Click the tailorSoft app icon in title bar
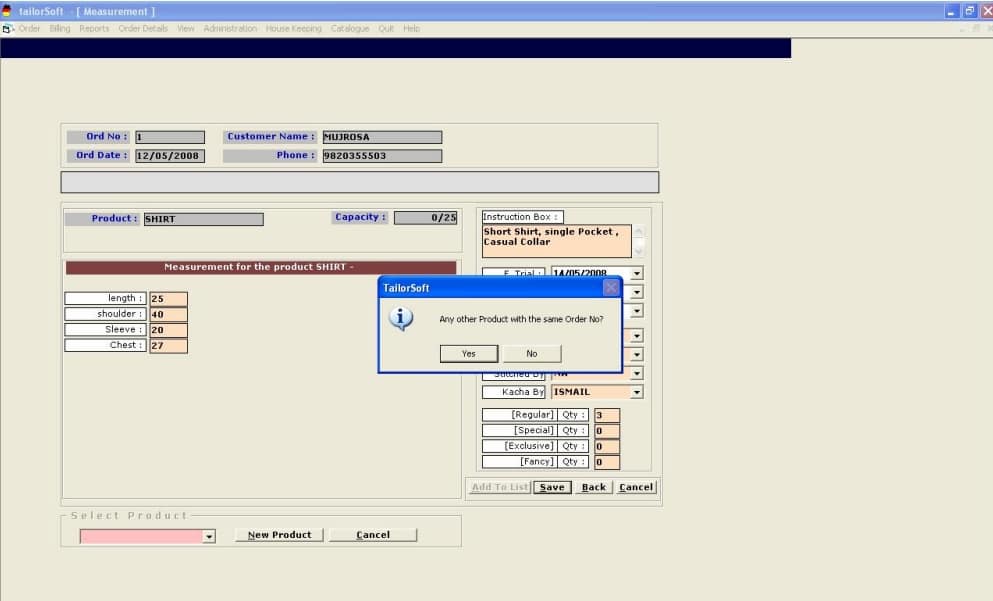The height and width of the screenshot is (601, 993). pos(7,11)
